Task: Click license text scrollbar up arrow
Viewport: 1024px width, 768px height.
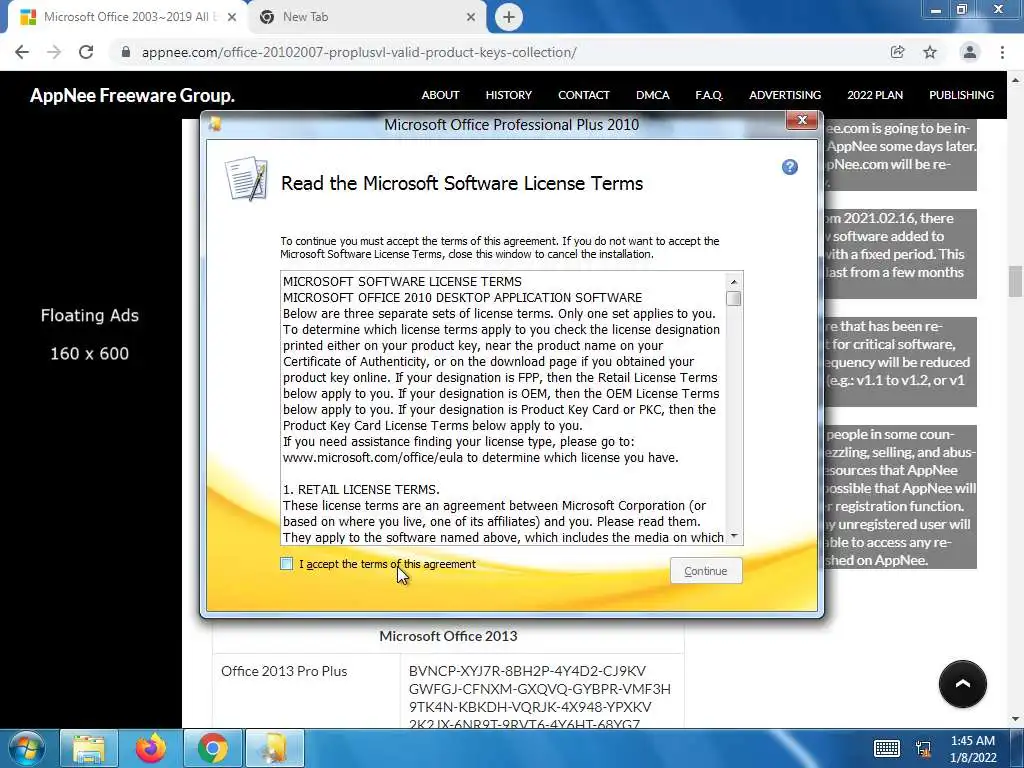Action: coord(734,281)
